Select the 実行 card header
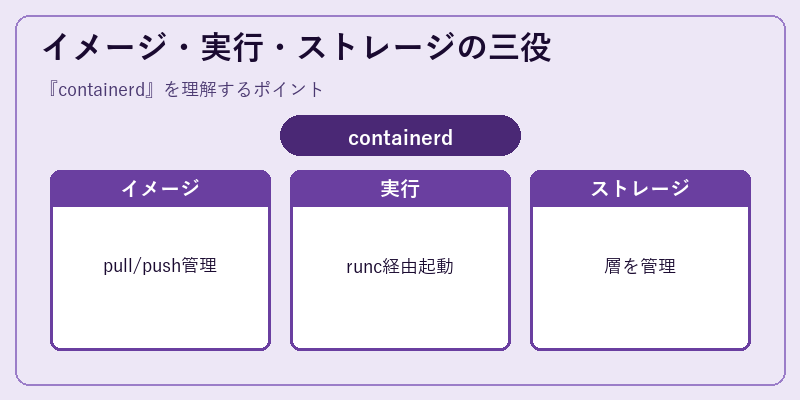The height and width of the screenshot is (400, 800). coord(400,189)
